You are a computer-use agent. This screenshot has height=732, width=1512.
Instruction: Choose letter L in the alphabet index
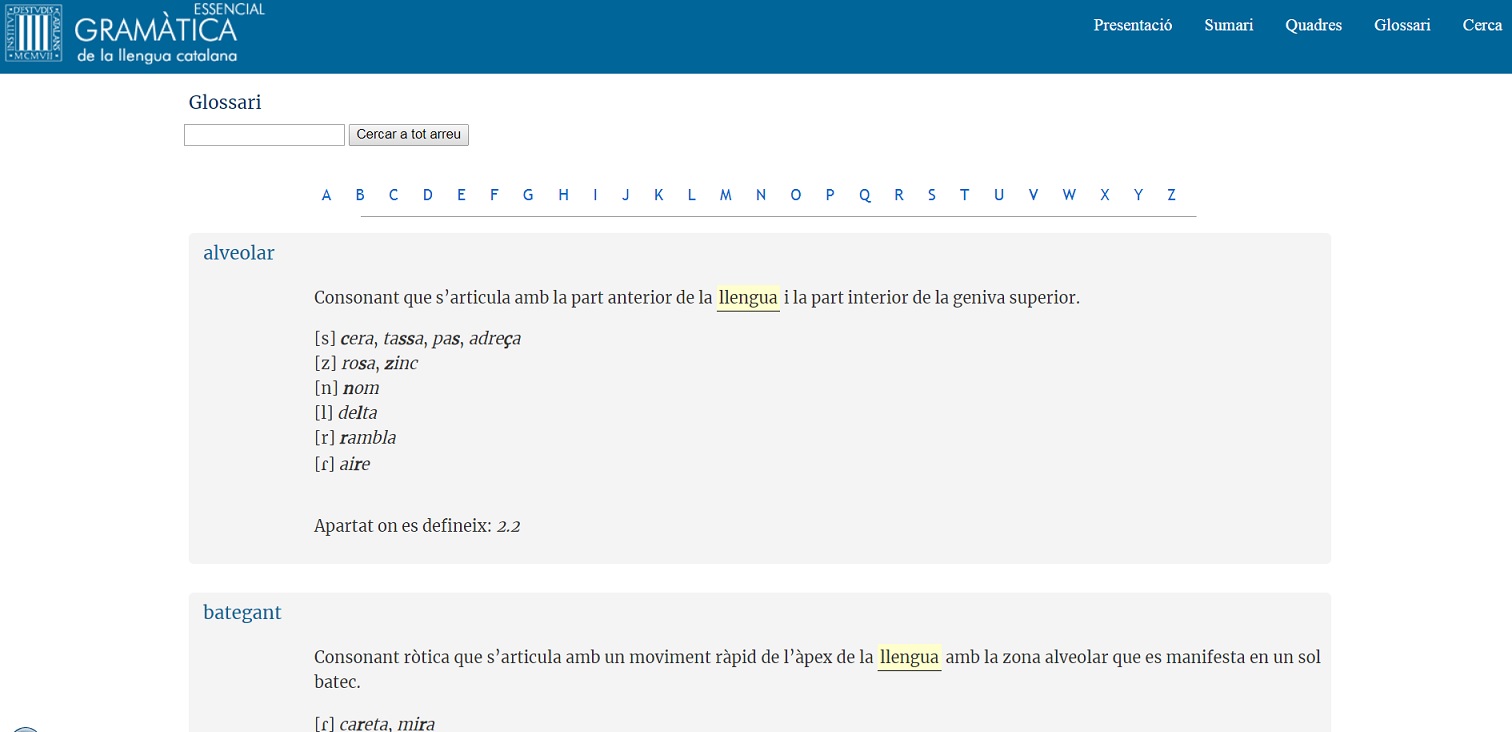691,195
